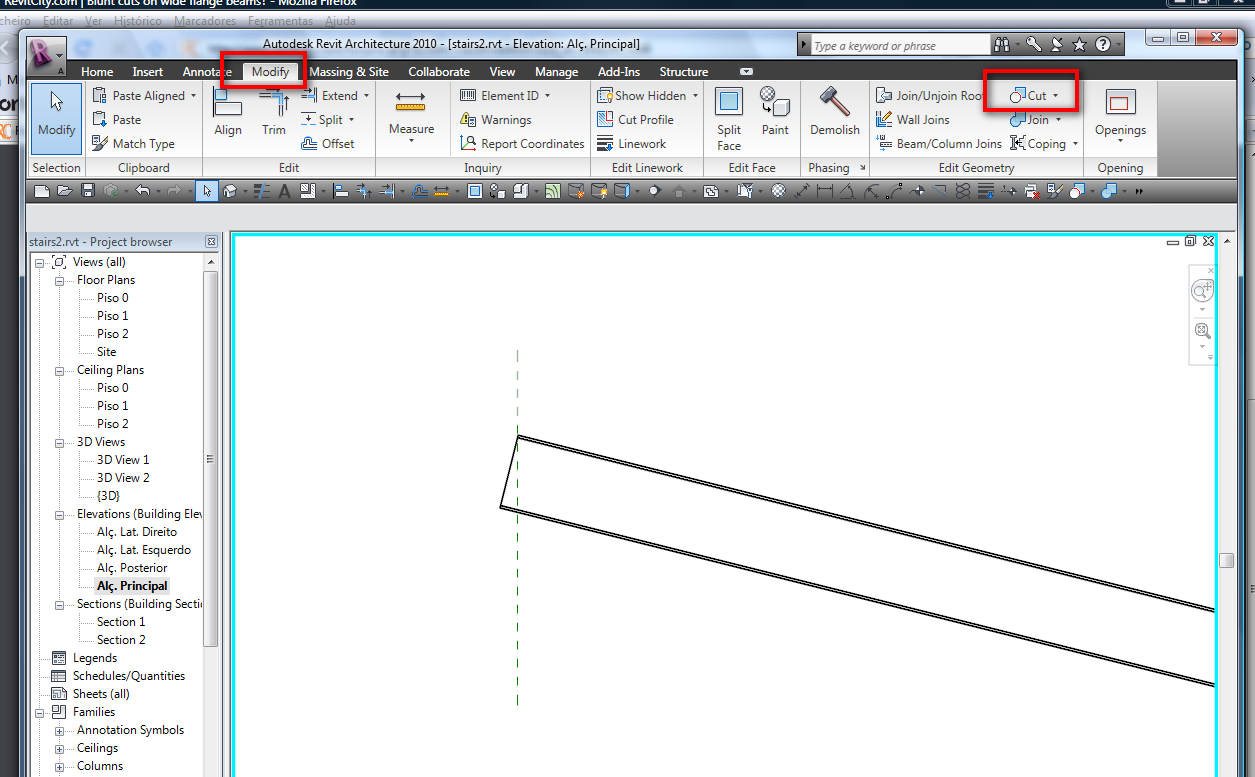Screen dimensions: 1255x777
Task: Click the Match Type tool
Action: click(x=133, y=144)
